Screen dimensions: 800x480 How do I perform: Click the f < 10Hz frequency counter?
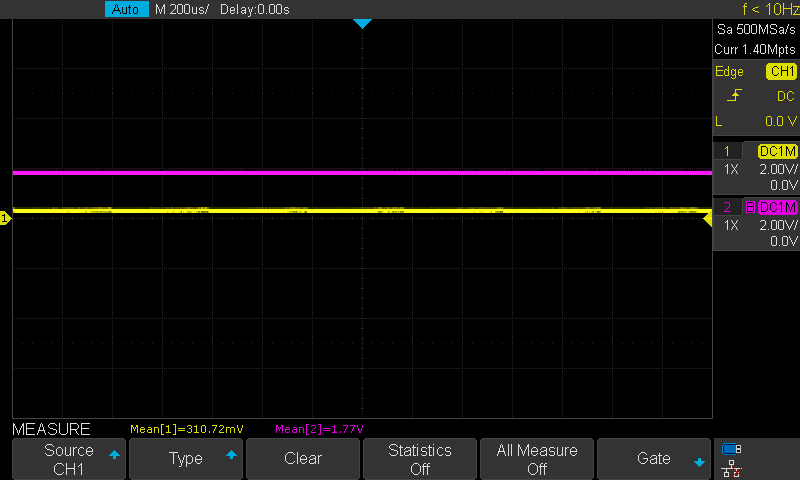770,9
